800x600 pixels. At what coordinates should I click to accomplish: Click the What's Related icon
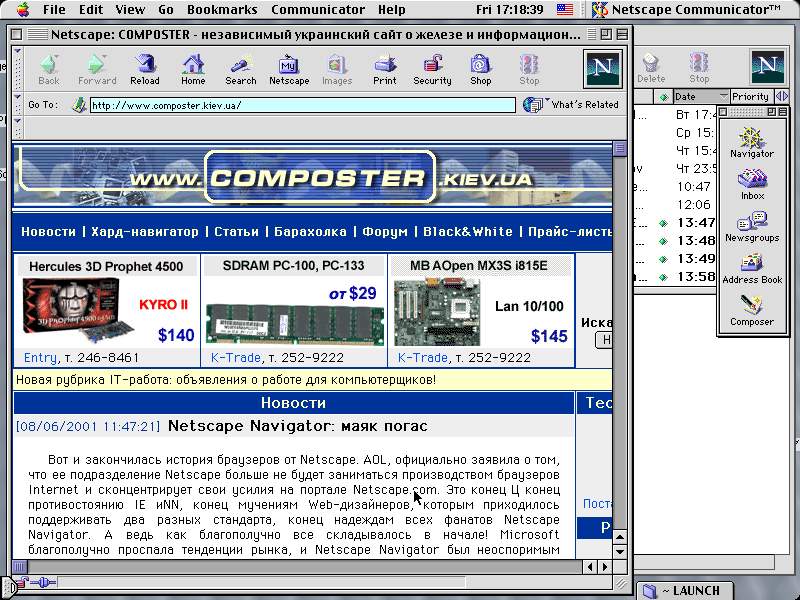pyautogui.click(x=533, y=105)
